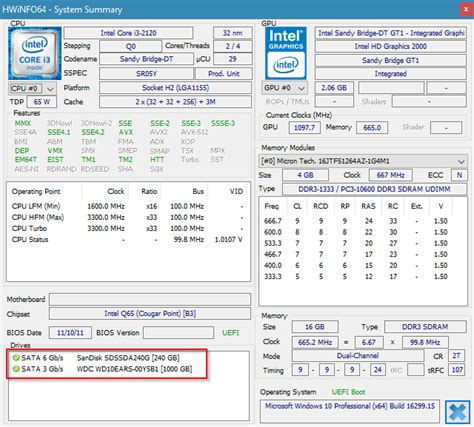The width and height of the screenshot is (474, 427).
Task: Click the memory clock 665.2 MHz field
Action: point(315,342)
